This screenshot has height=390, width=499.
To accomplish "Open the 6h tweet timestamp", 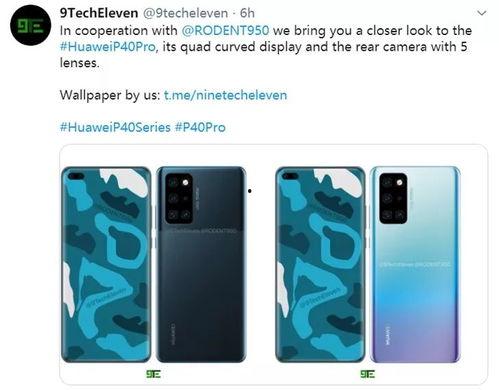I will (247, 13).
